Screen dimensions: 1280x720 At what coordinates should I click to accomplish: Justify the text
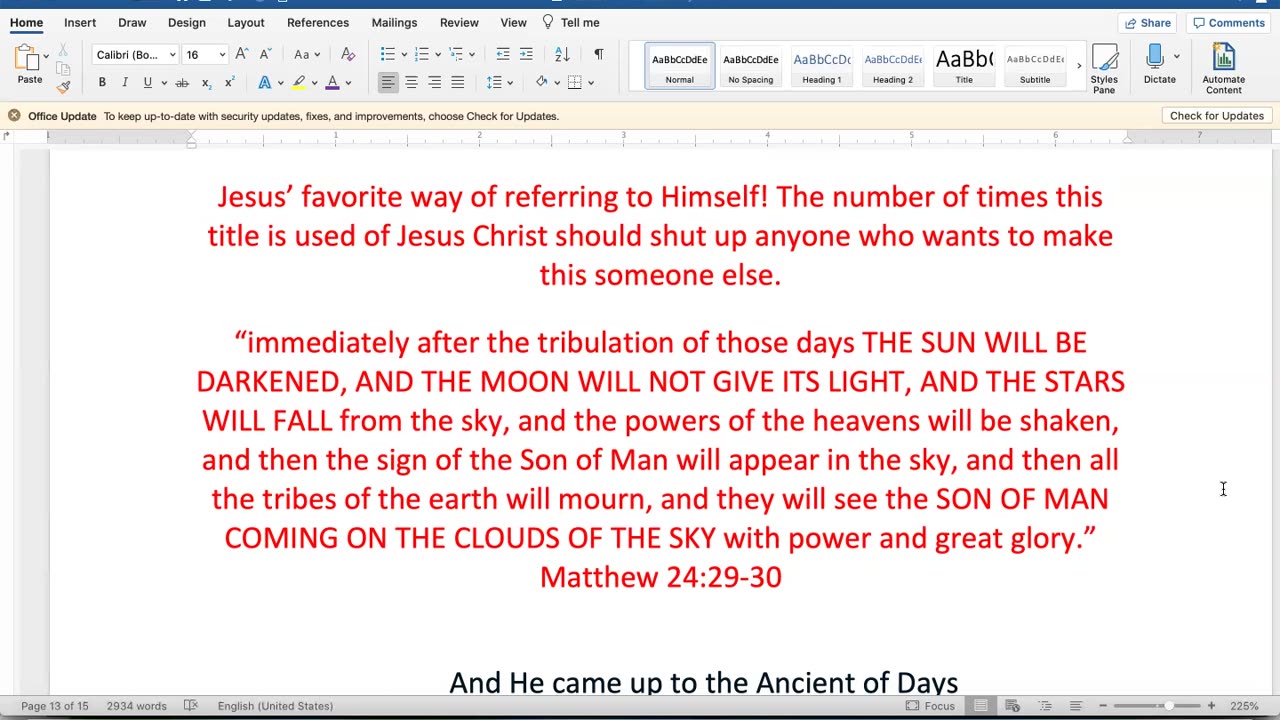pos(457,83)
